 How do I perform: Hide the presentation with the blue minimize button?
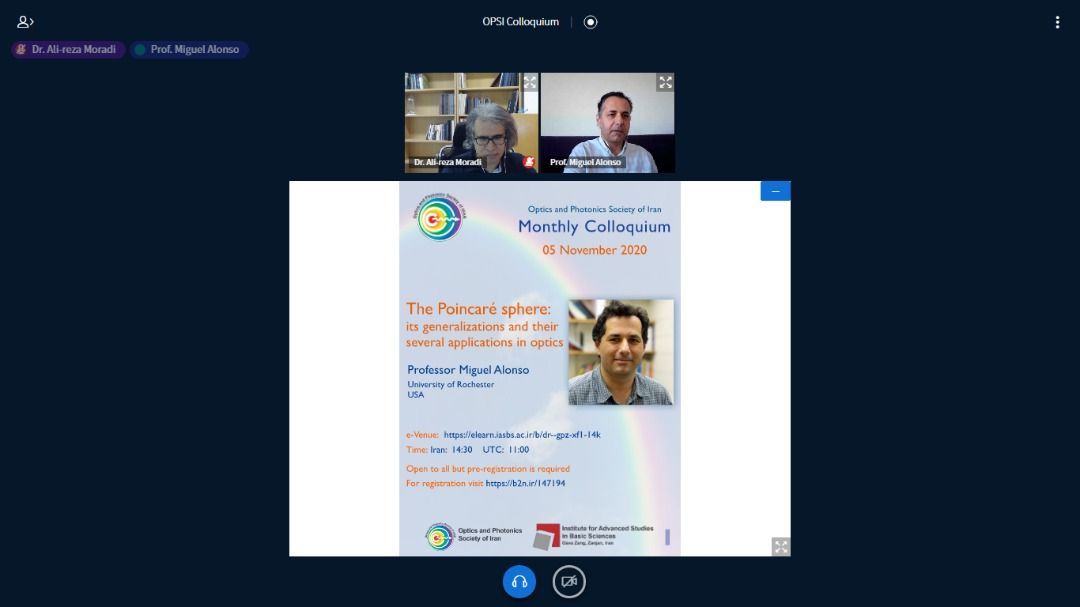click(775, 191)
